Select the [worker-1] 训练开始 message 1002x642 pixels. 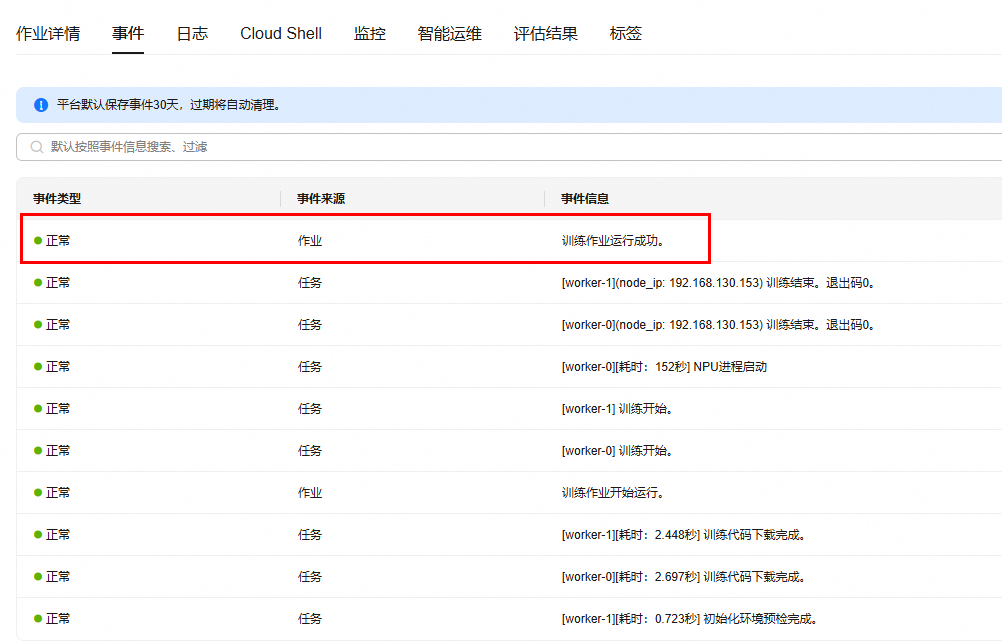(617, 409)
